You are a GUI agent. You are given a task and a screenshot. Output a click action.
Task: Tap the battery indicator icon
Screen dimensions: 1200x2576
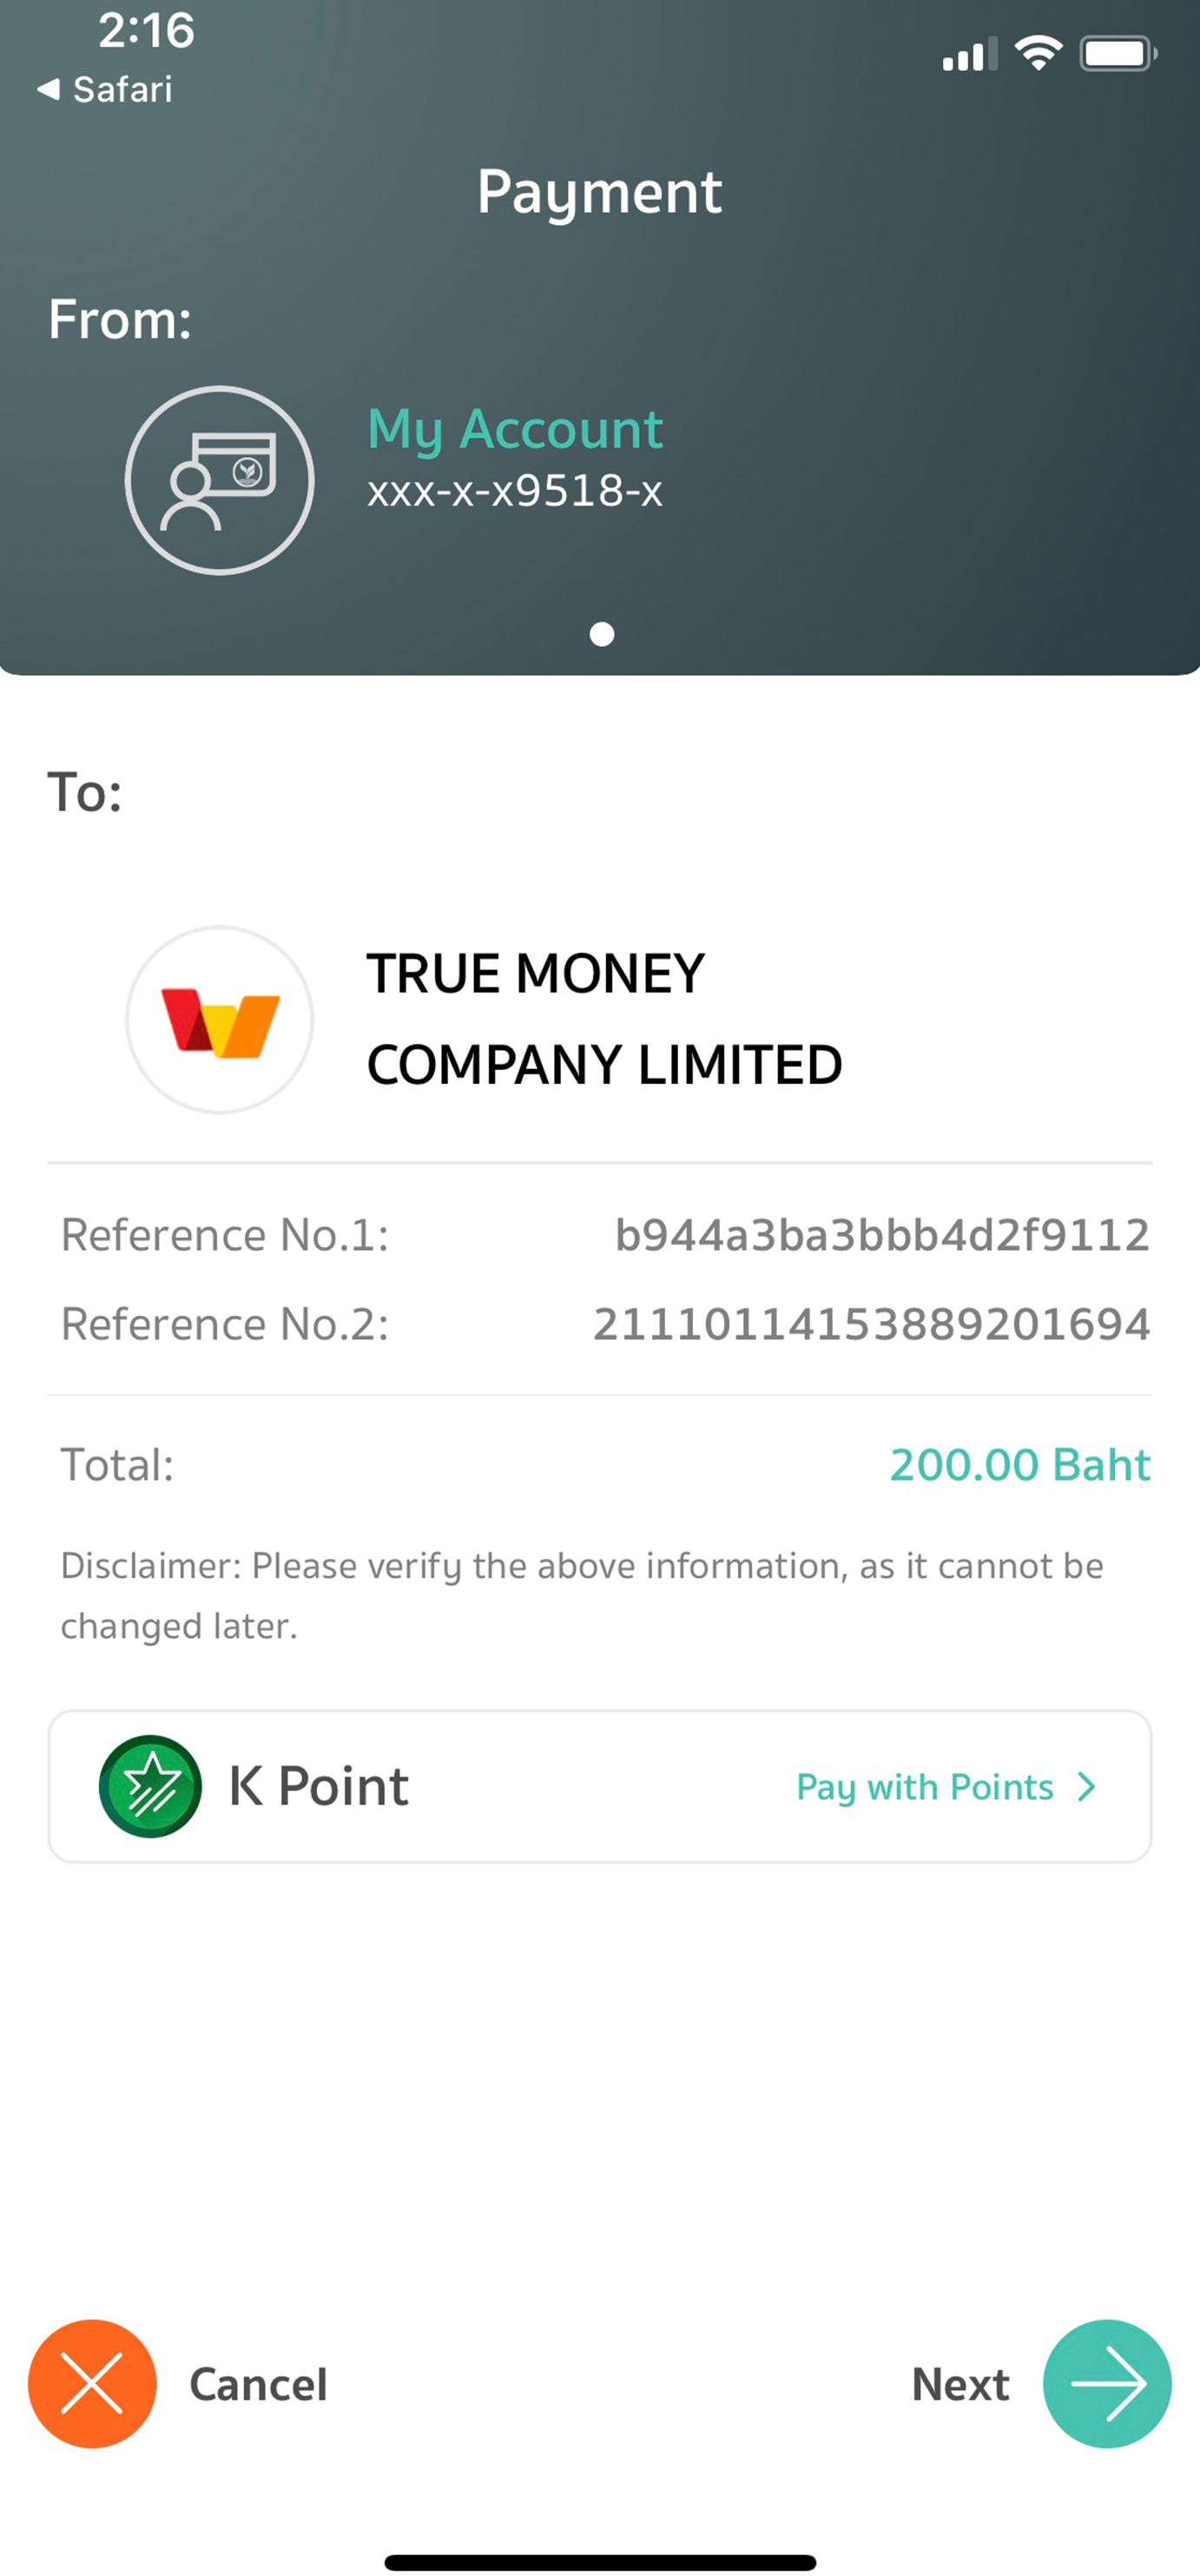point(1118,53)
